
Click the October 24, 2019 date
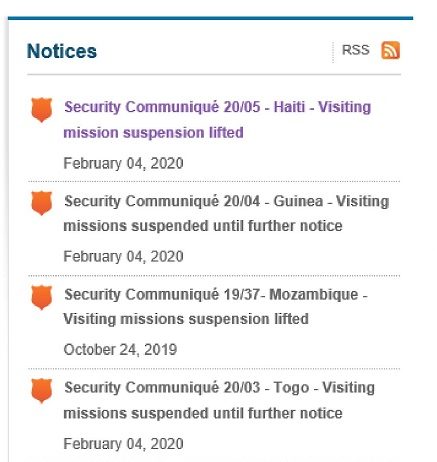coord(120,350)
